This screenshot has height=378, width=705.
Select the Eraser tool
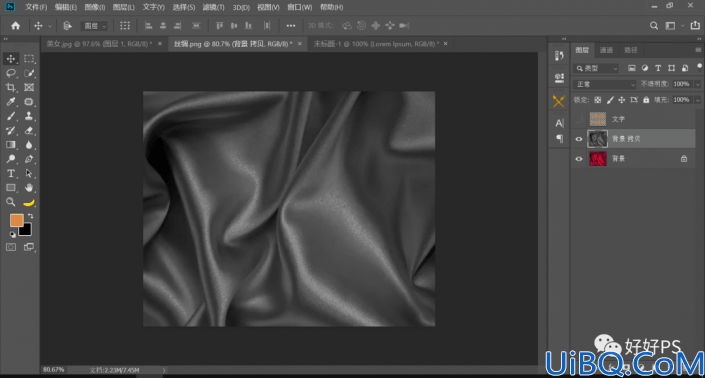click(x=29, y=131)
